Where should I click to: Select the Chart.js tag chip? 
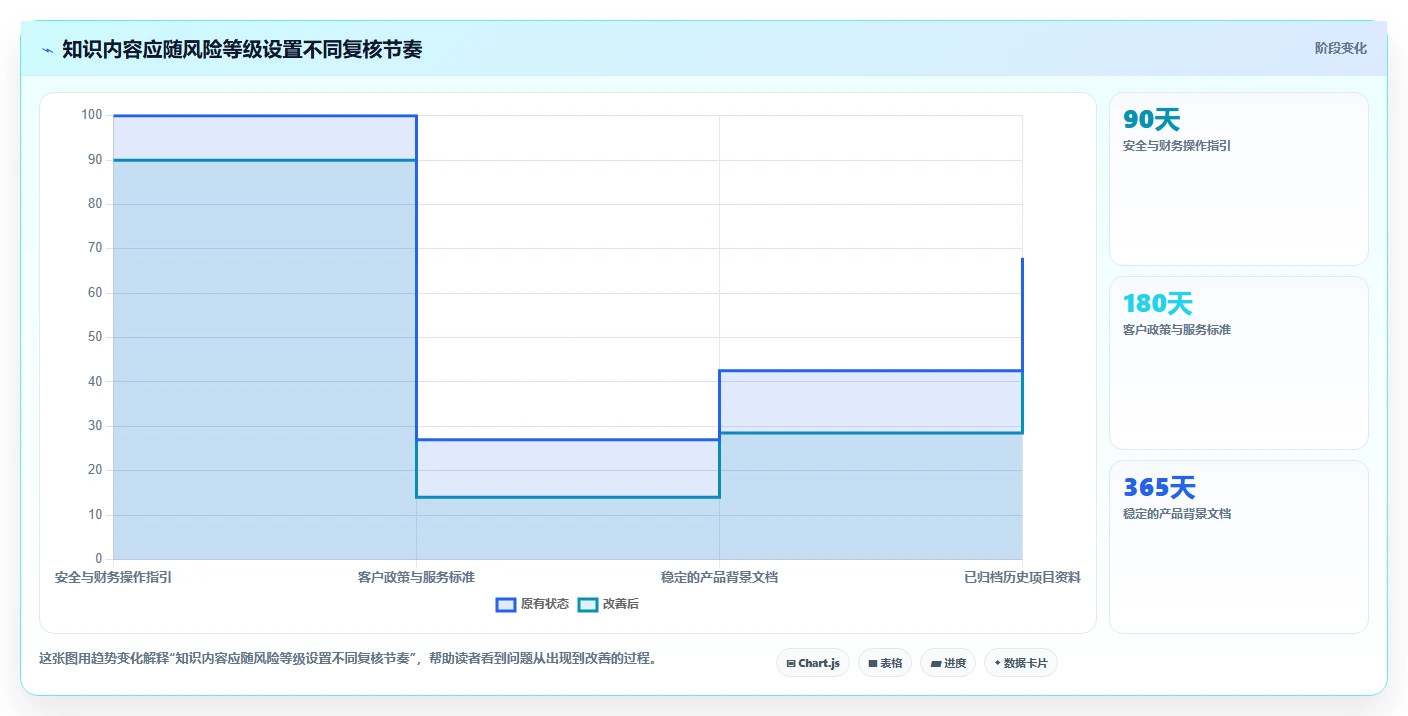pos(813,663)
